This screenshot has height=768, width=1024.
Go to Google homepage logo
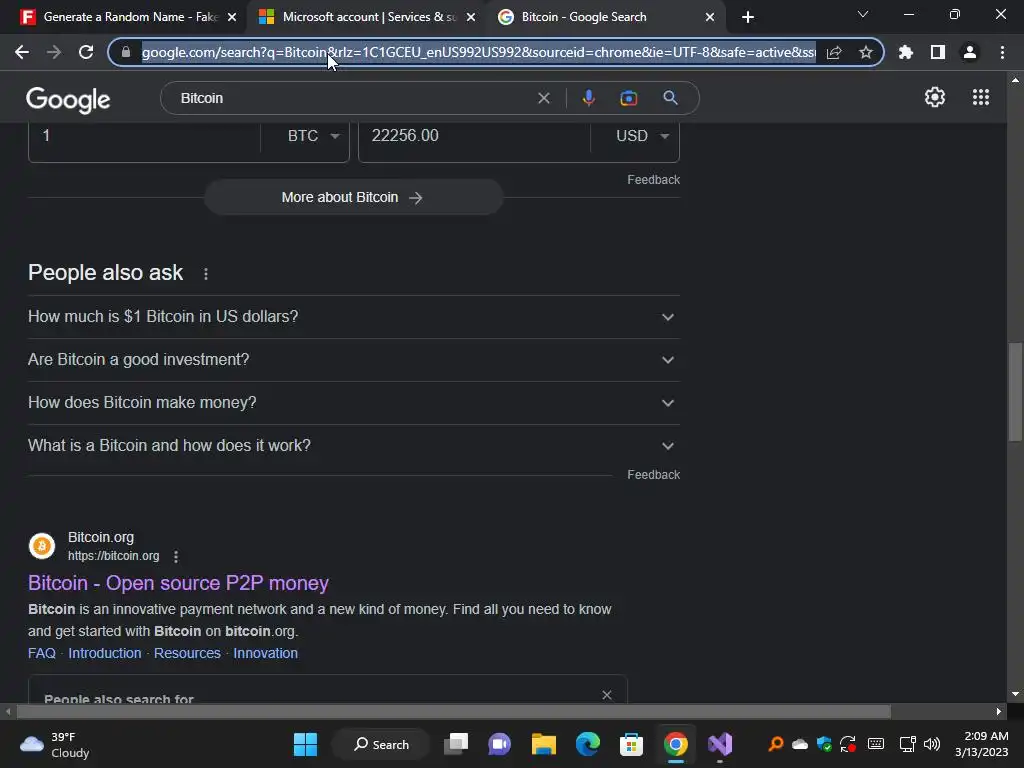(x=68, y=99)
